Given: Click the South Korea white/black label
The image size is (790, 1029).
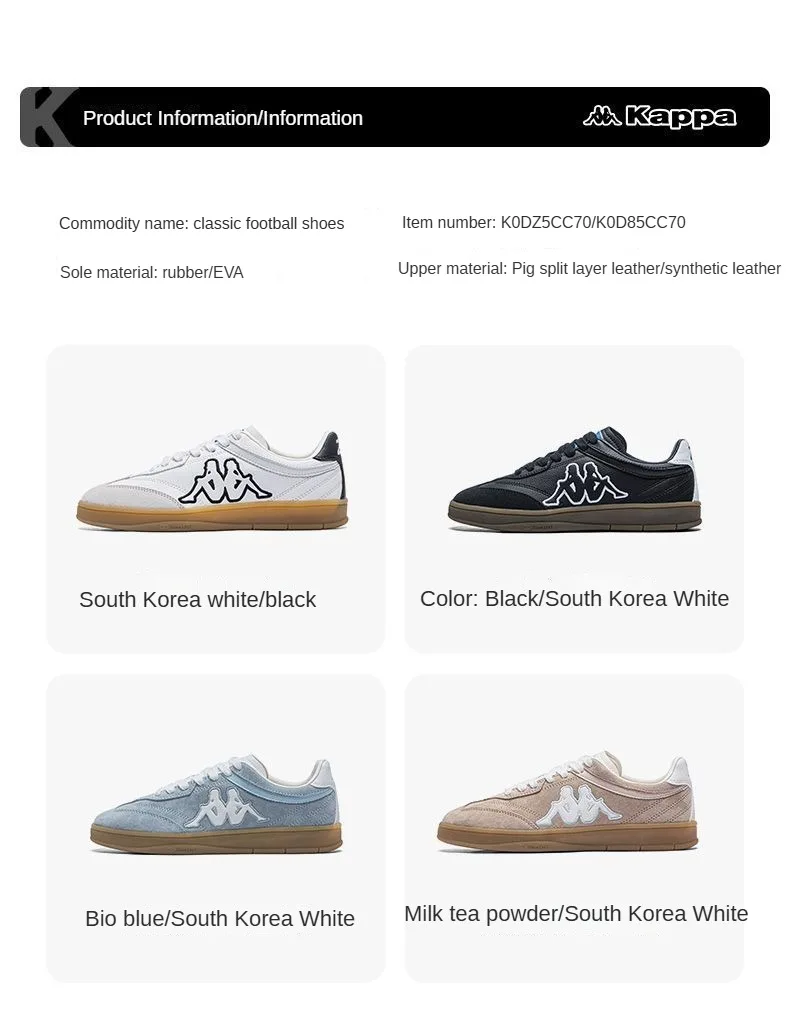Looking at the screenshot, I should pos(198,599).
